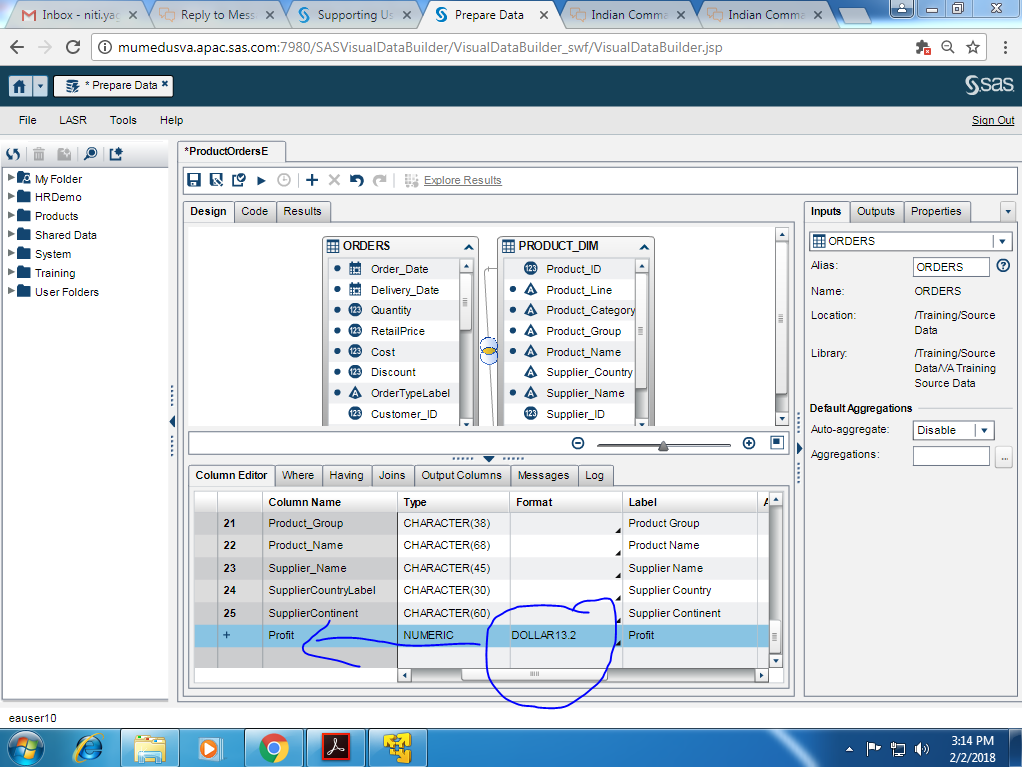Redo the last undone action

click(x=378, y=180)
